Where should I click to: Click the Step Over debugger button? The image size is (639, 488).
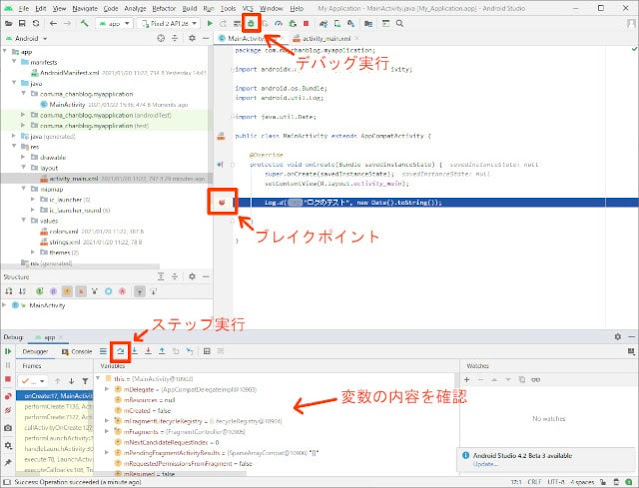pos(121,351)
